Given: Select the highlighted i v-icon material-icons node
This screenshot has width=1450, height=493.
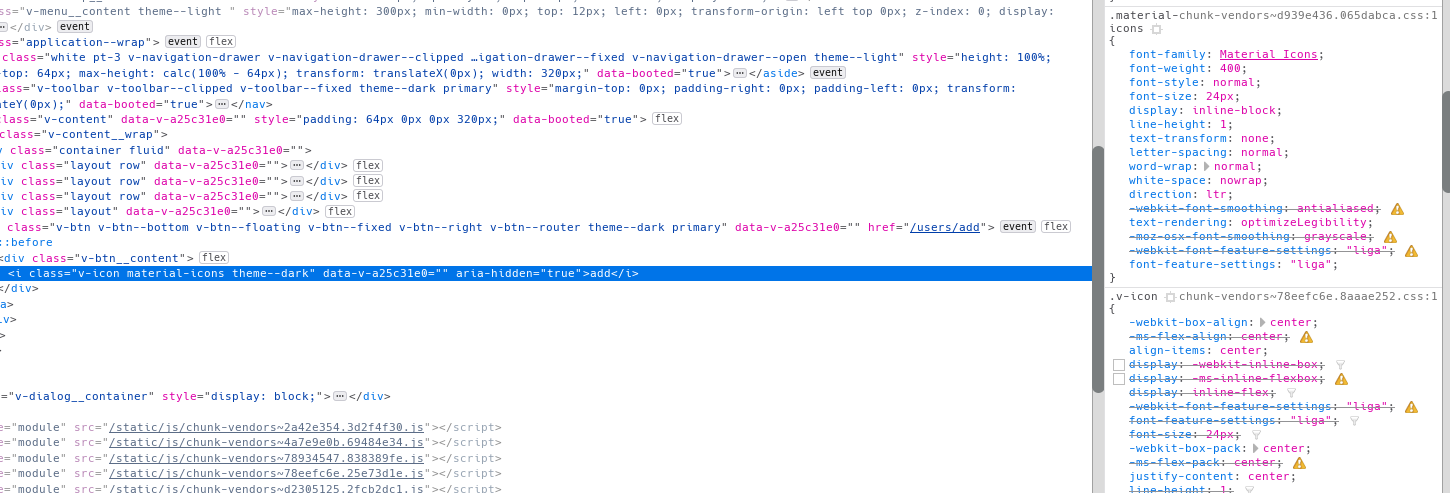Looking at the screenshot, I should click(546, 273).
